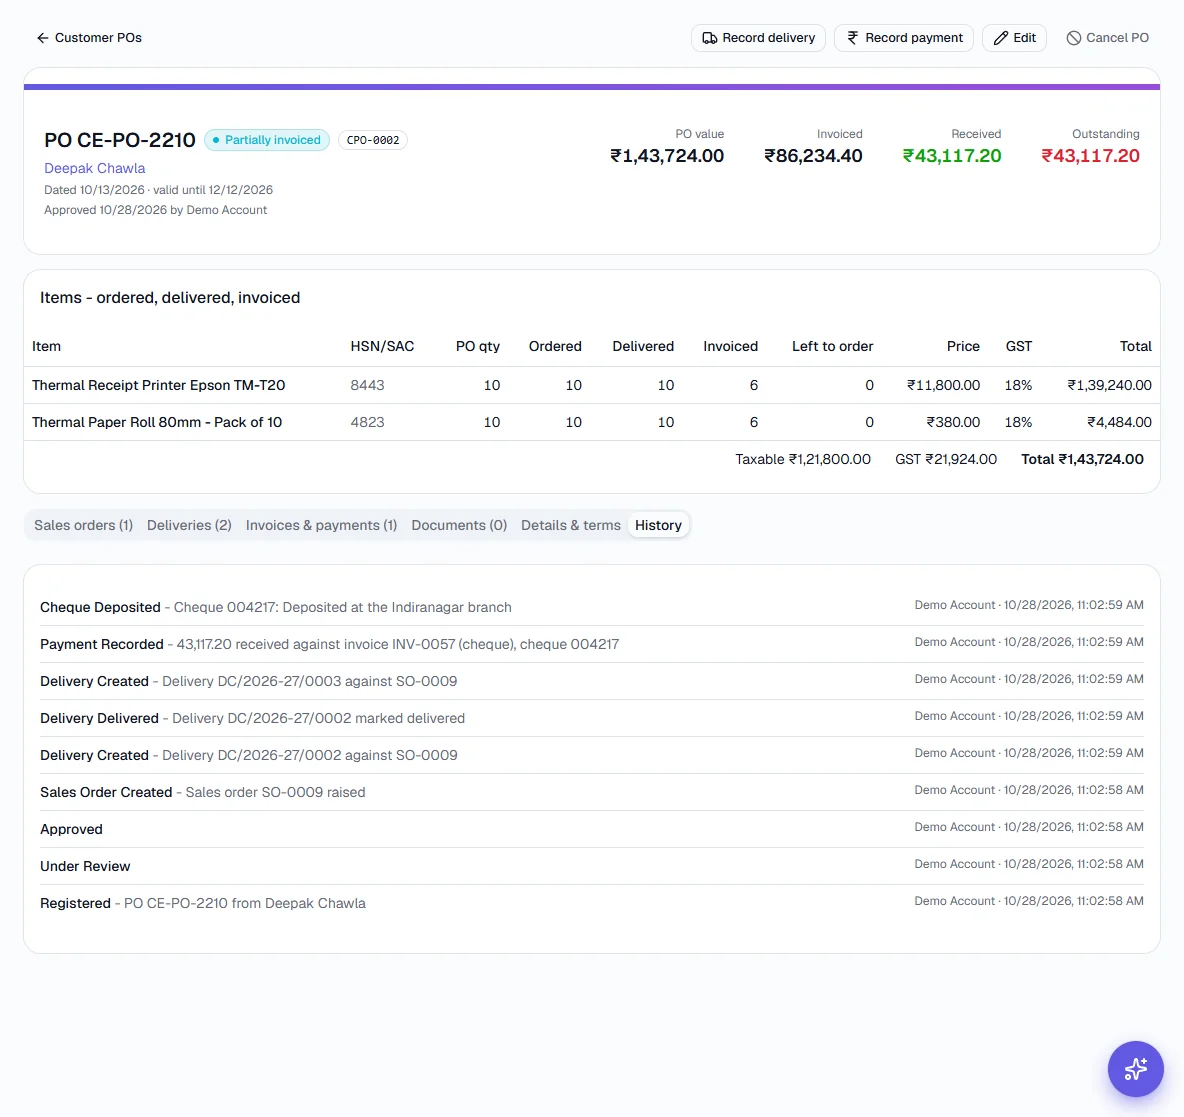The height and width of the screenshot is (1117, 1184).
Task: Click the Record delivery button
Action: click(x=758, y=38)
